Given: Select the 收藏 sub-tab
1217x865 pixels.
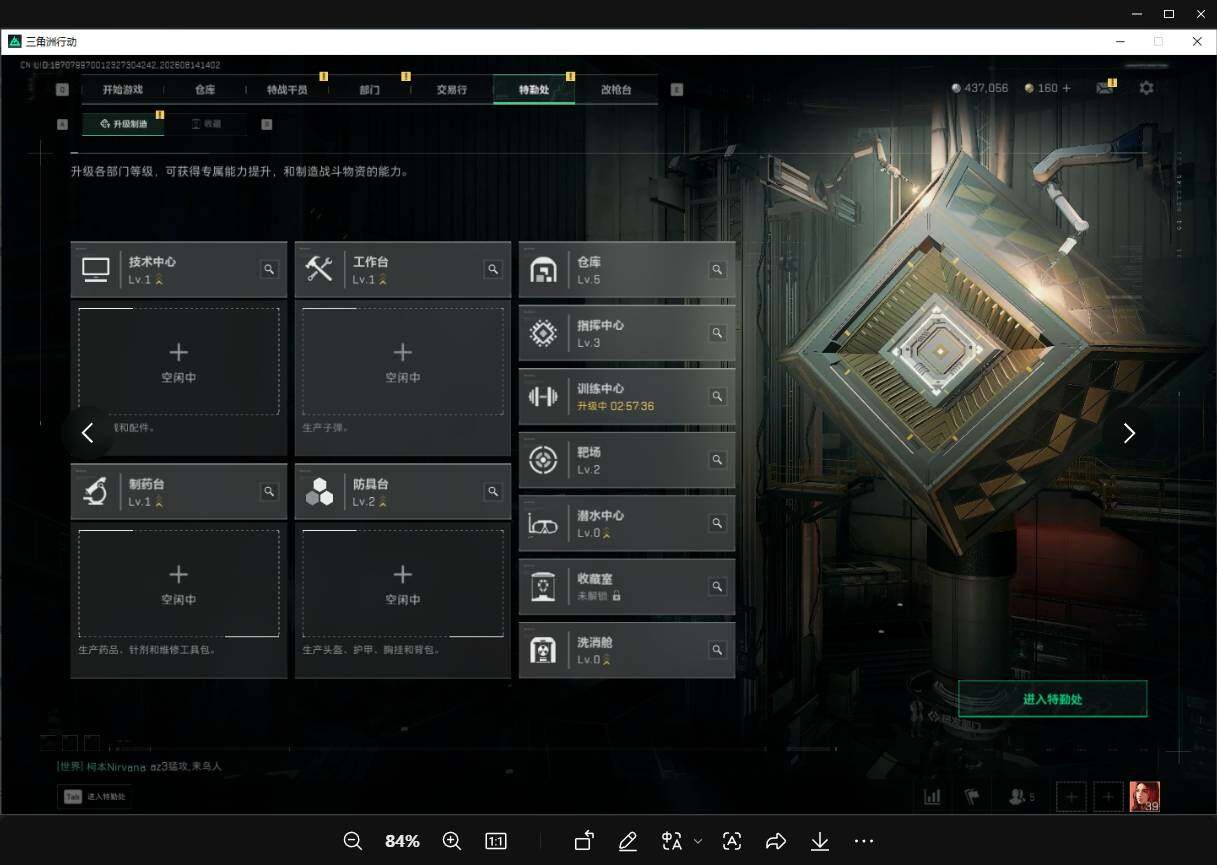Looking at the screenshot, I should pyautogui.click(x=205, y=124).
